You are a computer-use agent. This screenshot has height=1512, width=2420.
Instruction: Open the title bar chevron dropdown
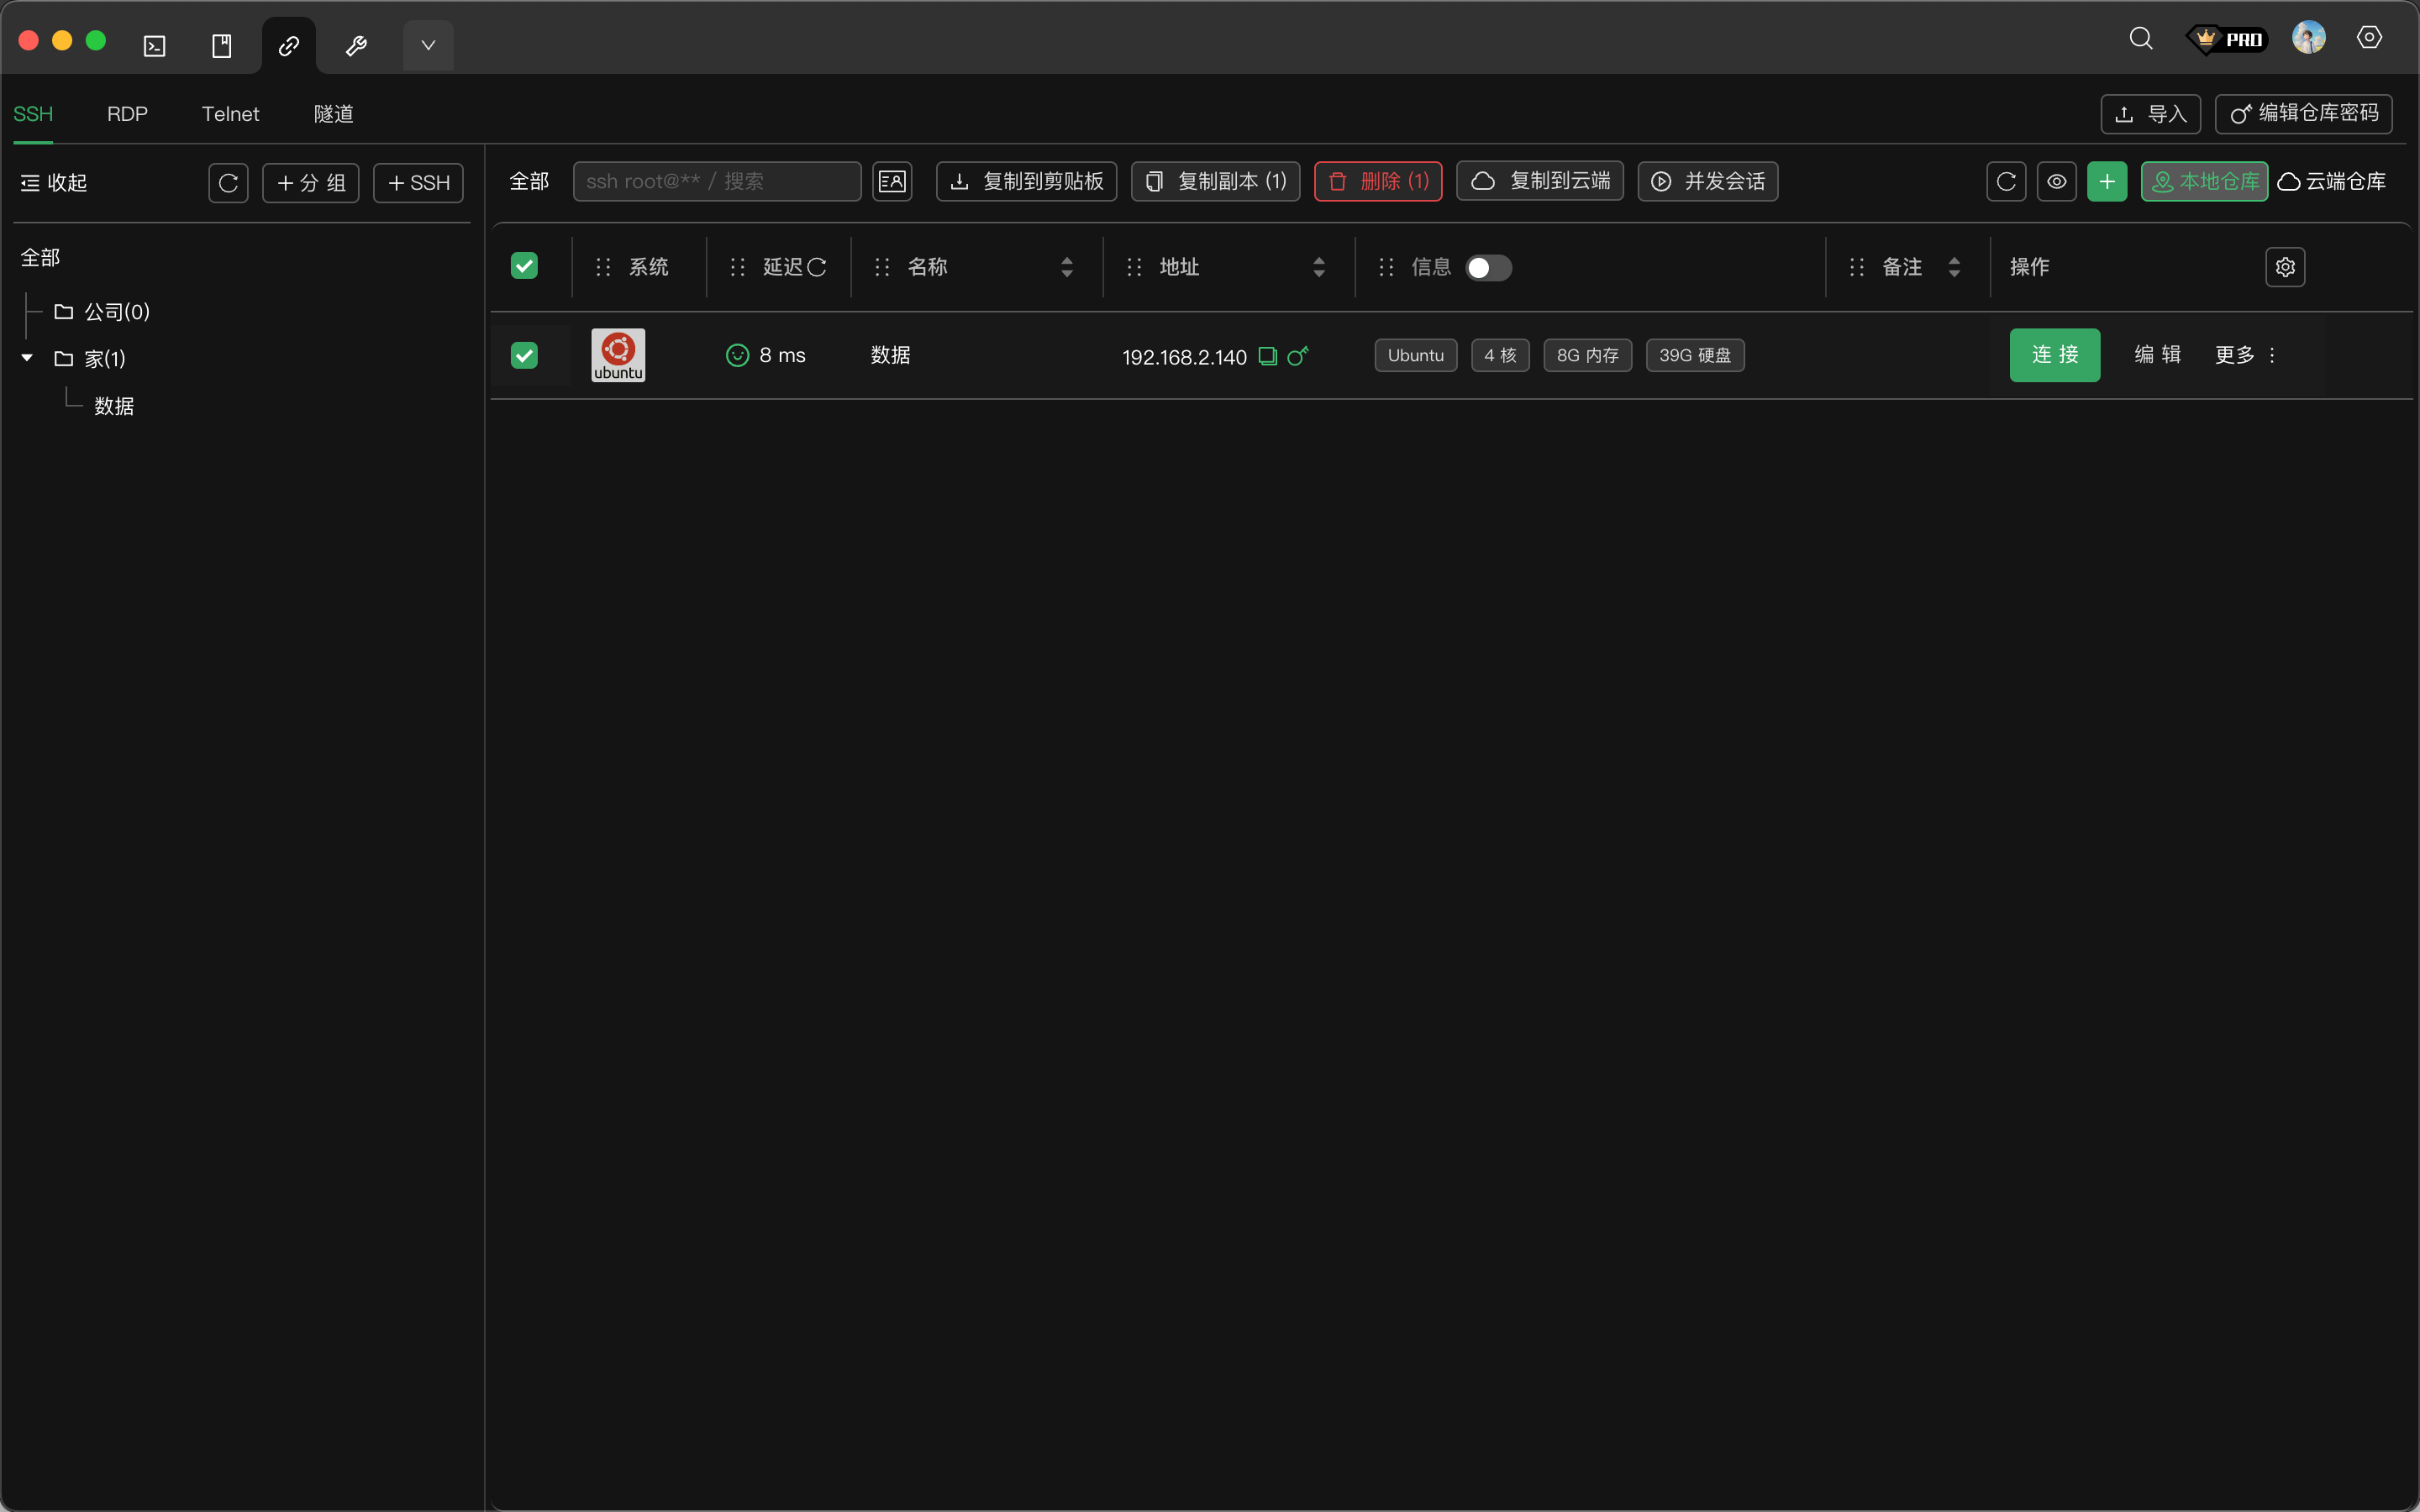click(428, 46)
